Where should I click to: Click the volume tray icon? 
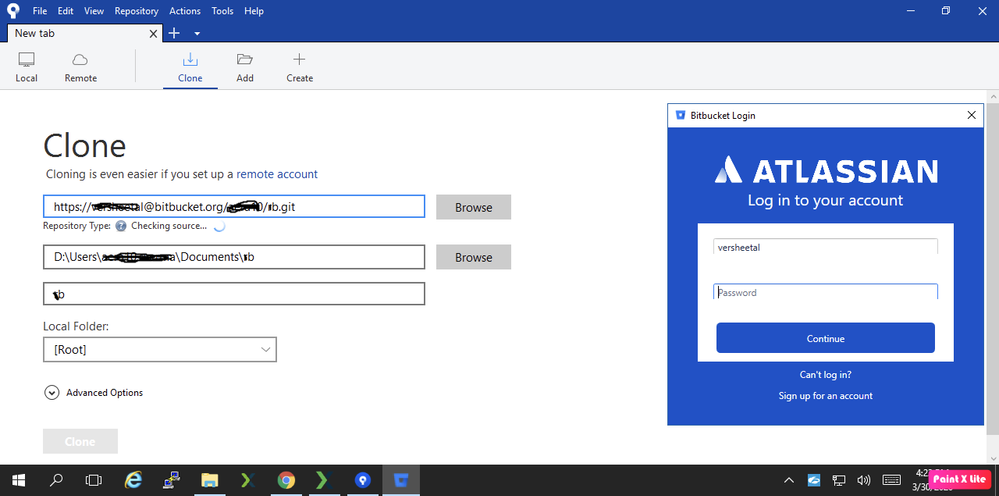864,480
